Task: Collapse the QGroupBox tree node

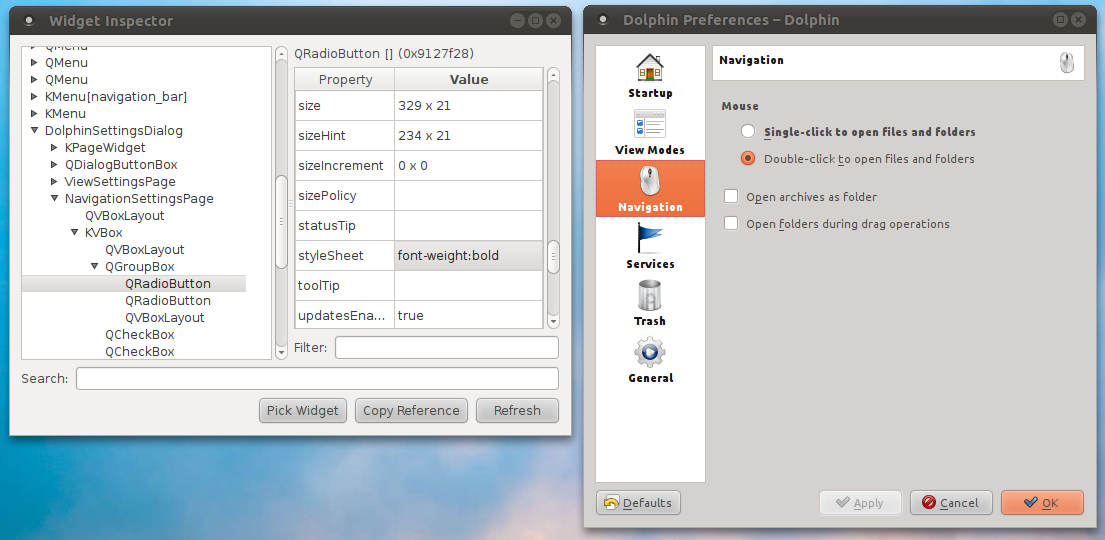Action: tap(94, 266)
